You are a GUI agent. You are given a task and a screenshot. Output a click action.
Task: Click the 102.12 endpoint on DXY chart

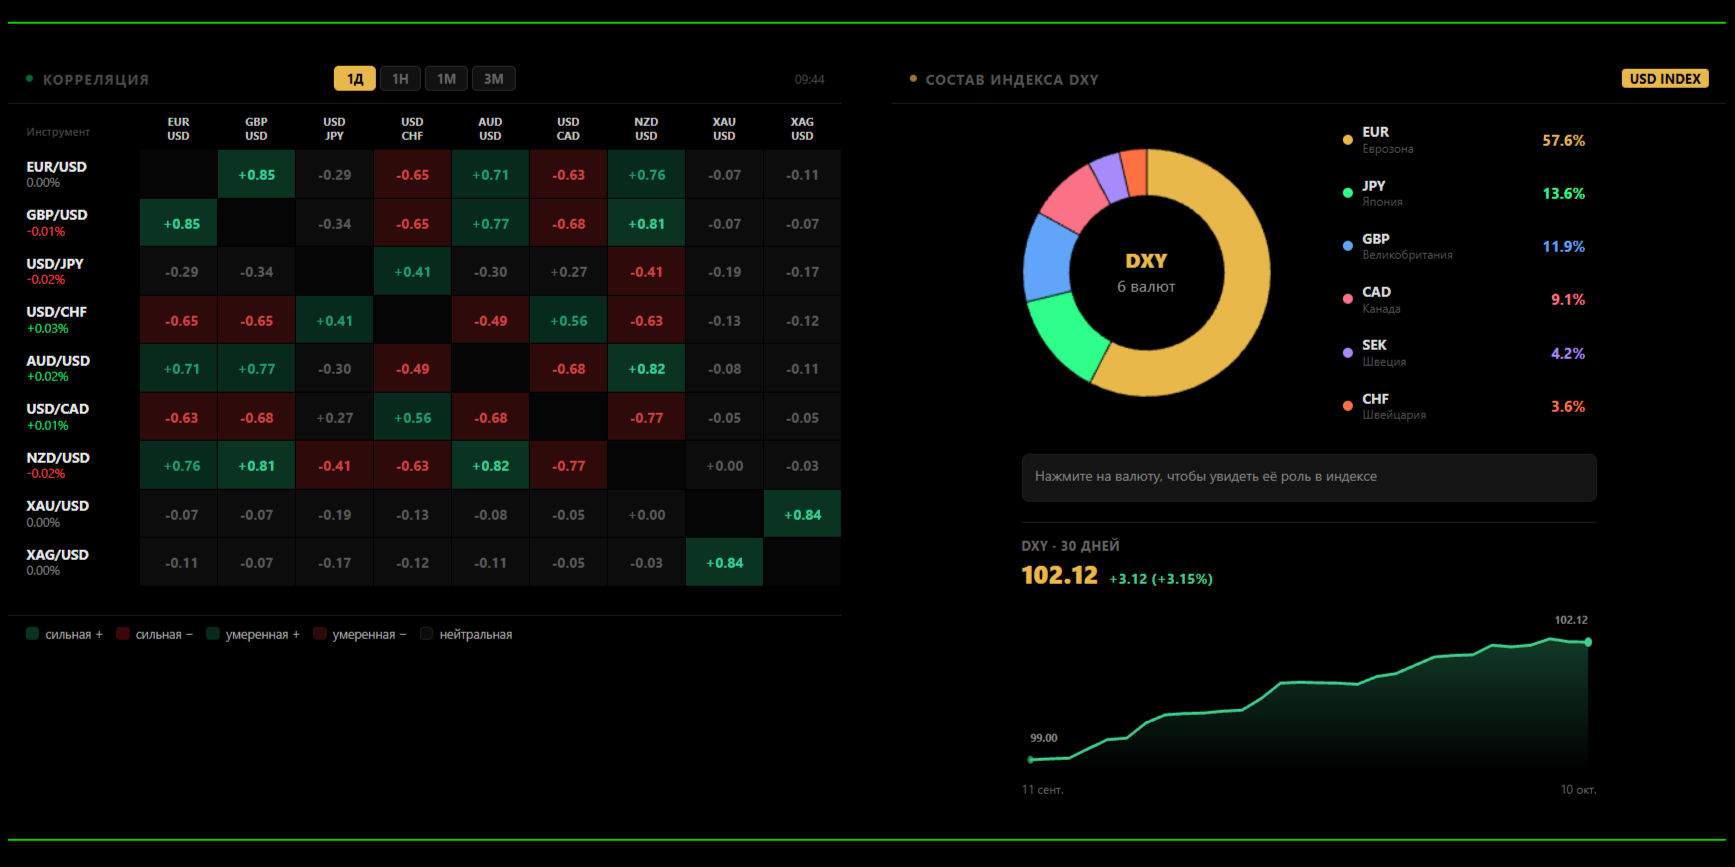pyautogui.click(x=1588, y=642)
